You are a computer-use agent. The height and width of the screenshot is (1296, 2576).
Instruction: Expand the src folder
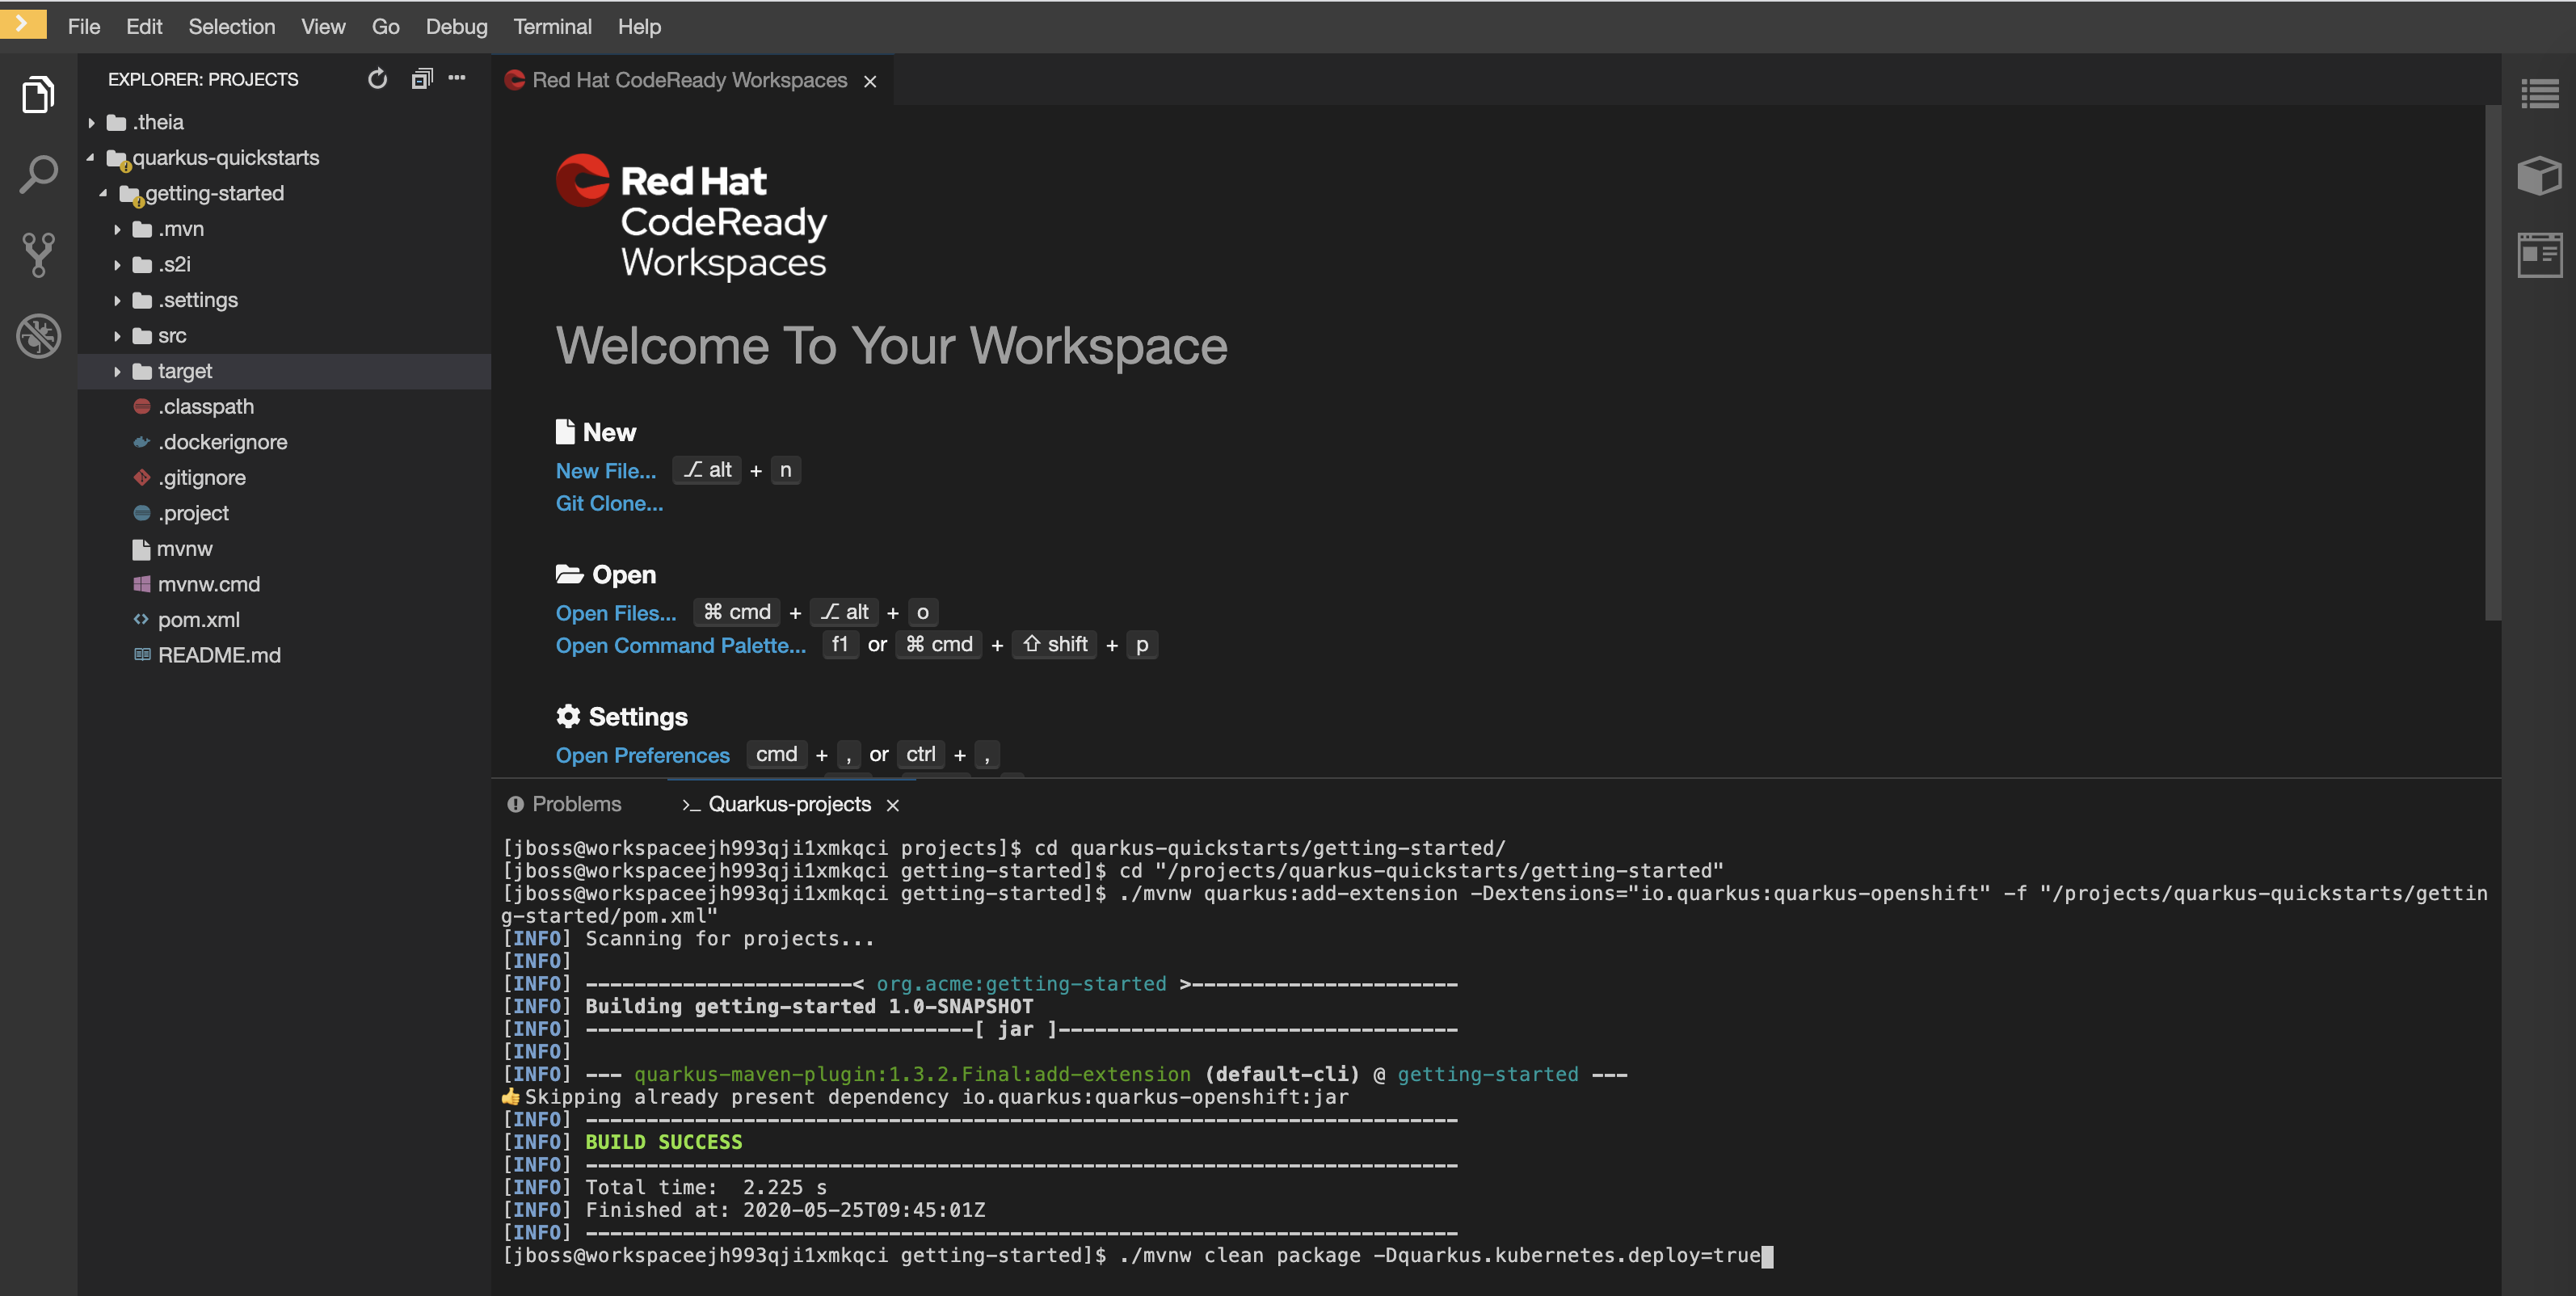click(117, 336)
